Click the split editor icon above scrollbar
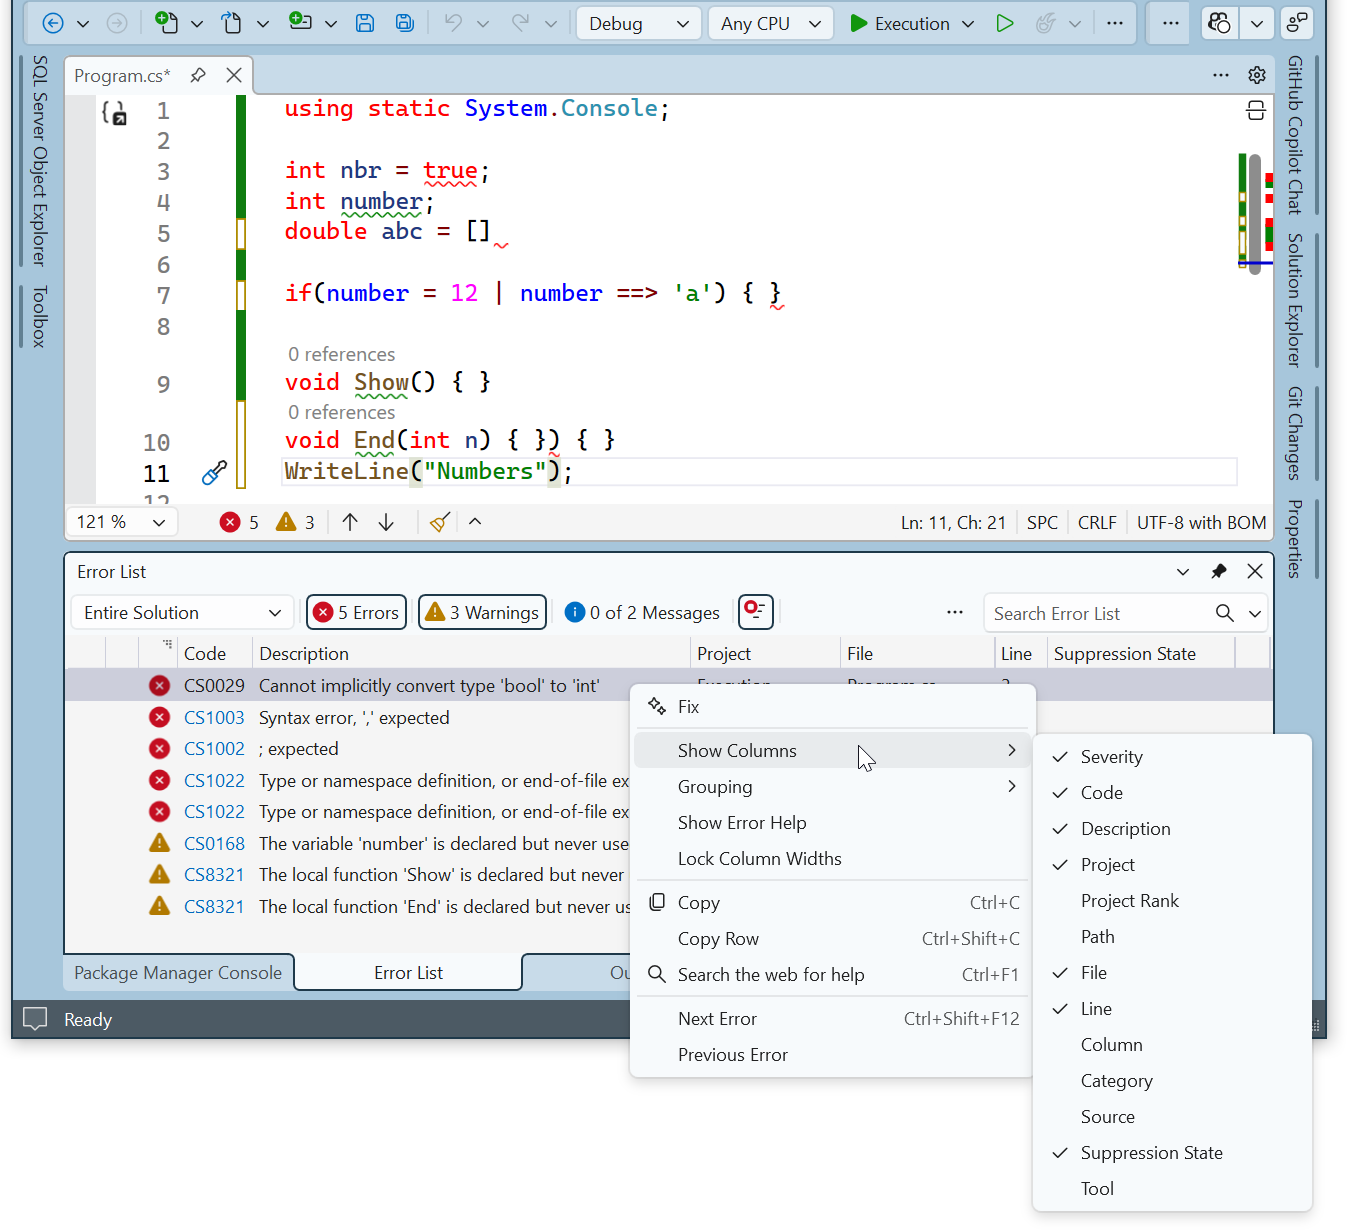The height and width of the screenshot is (1232, 1354). pos(1256,110)
